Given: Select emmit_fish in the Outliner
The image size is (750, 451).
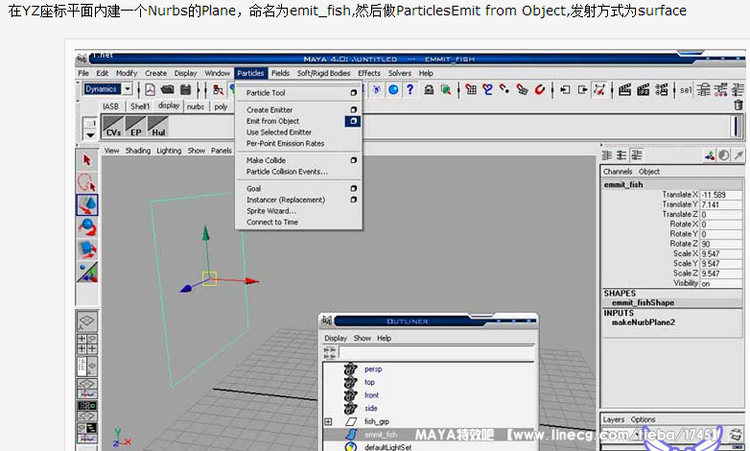Looking at the screenshot, I should pos(381,435).
